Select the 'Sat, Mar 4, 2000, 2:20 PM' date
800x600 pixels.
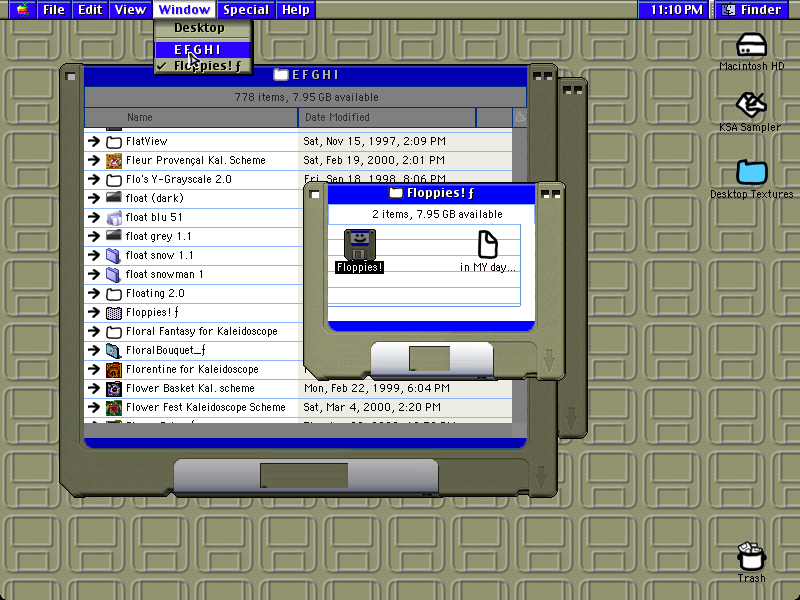coord(372,407)
